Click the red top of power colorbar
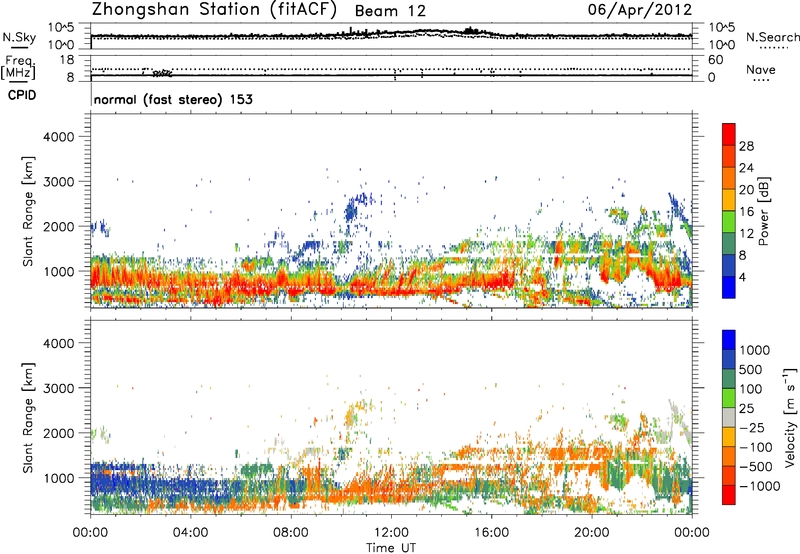Screen dimensions: 800x554 click(x=729, y=134)
